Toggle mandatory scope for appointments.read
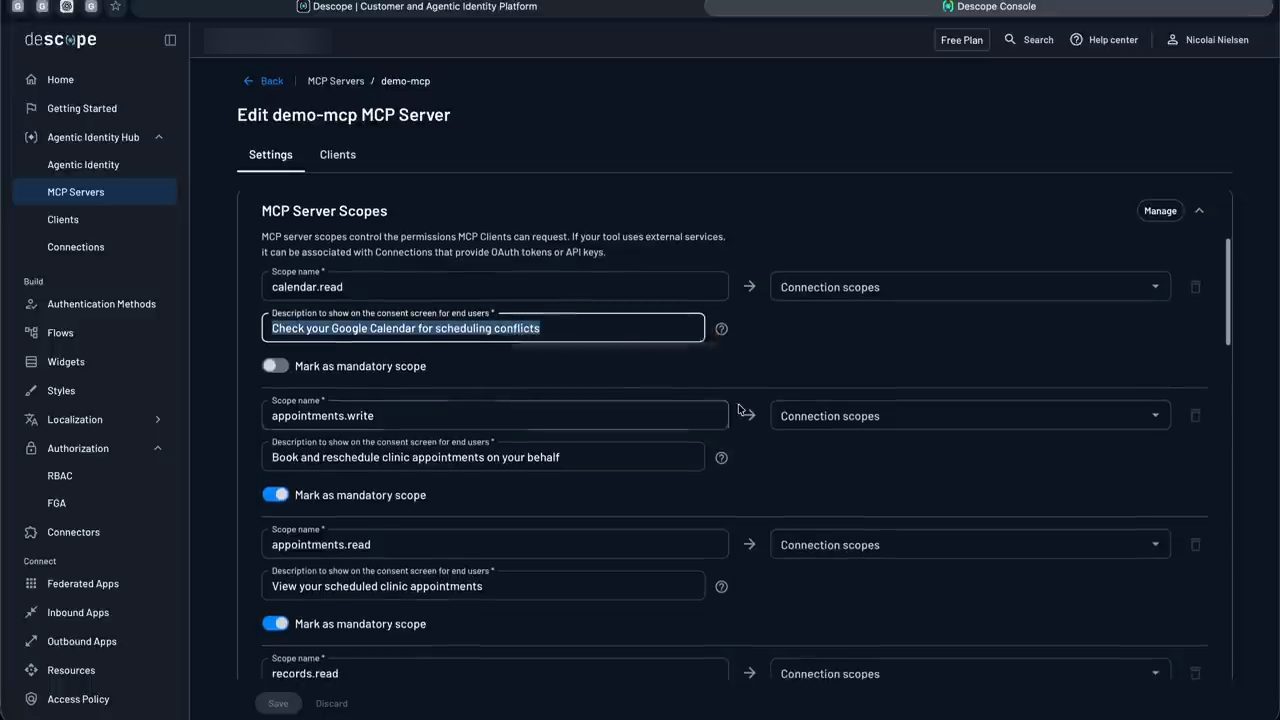The width and height of the screenshot is (1280, 720). (275, 624)
